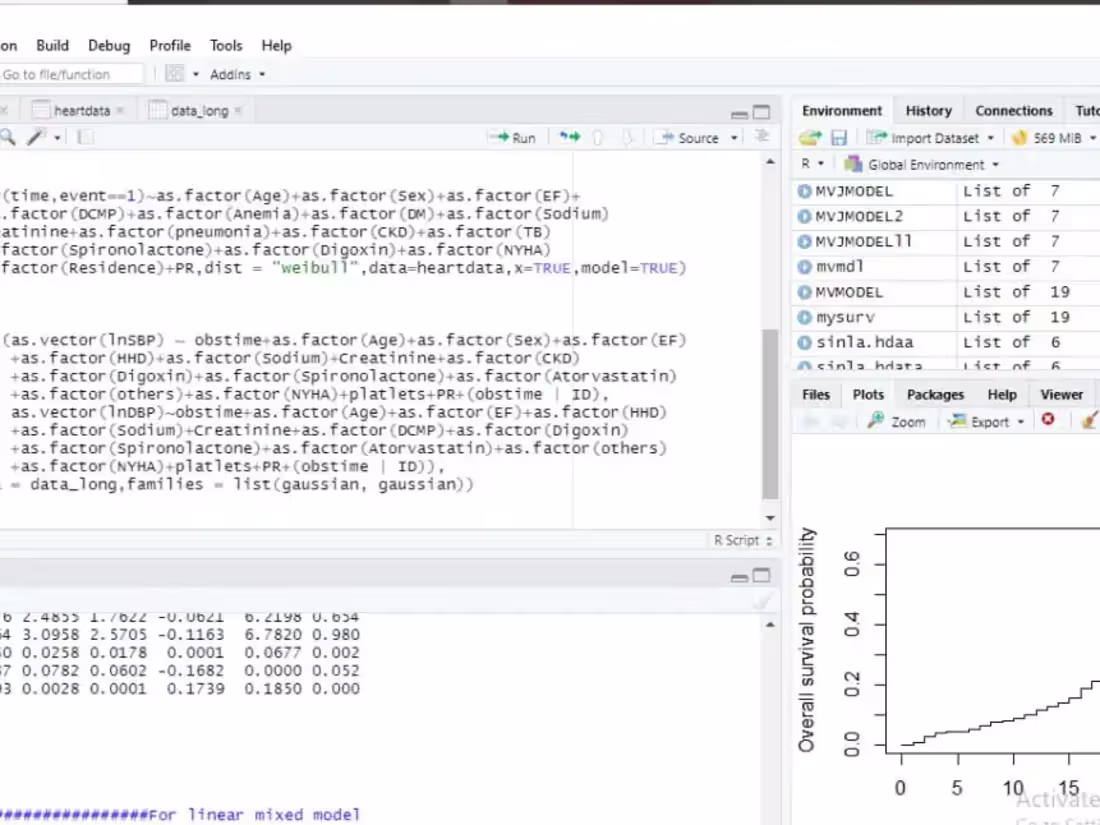
Task: Open the Addins dropdown menu
Action: (x=238, y=74)
